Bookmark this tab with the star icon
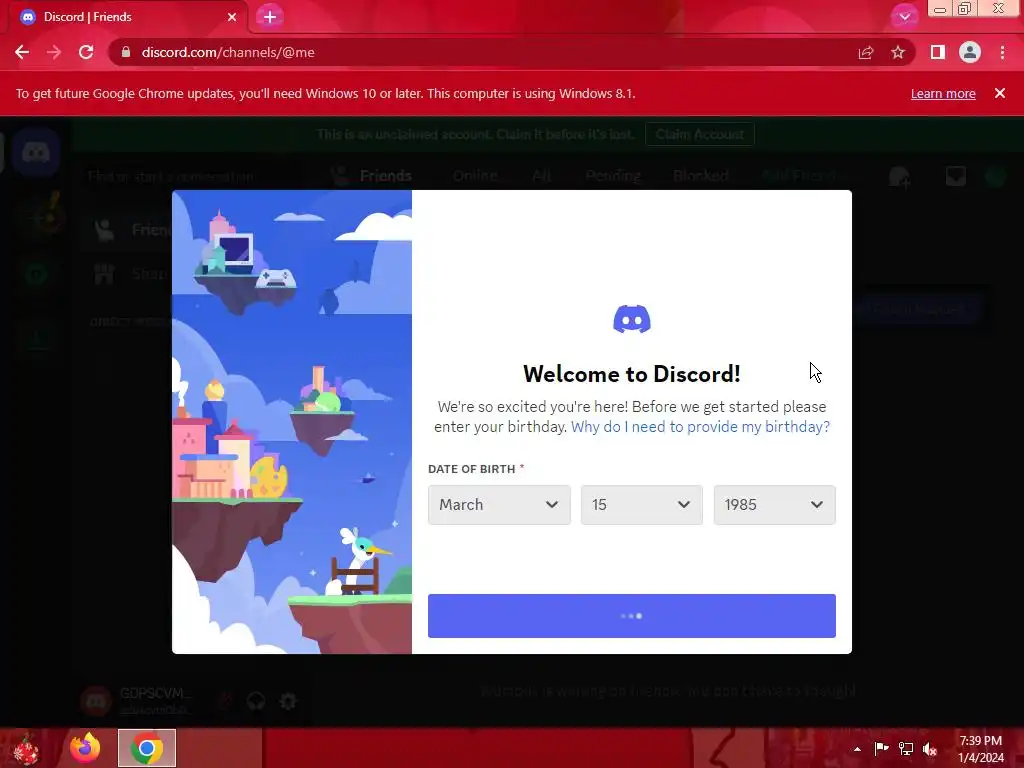The height and width of the screenshot is (768, 1024). (x=898, y=52)
